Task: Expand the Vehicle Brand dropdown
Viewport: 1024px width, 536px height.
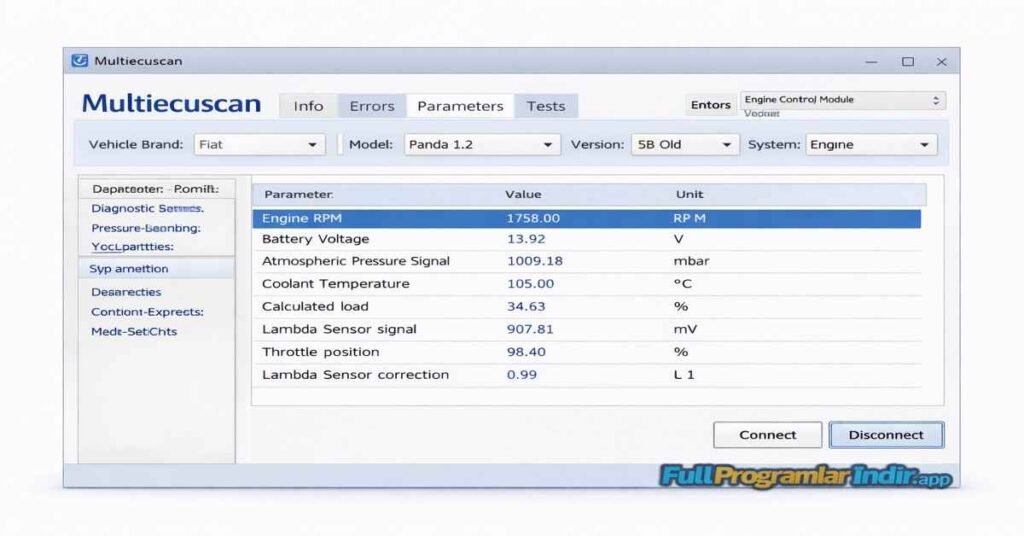Action: (x=259, y=145)
